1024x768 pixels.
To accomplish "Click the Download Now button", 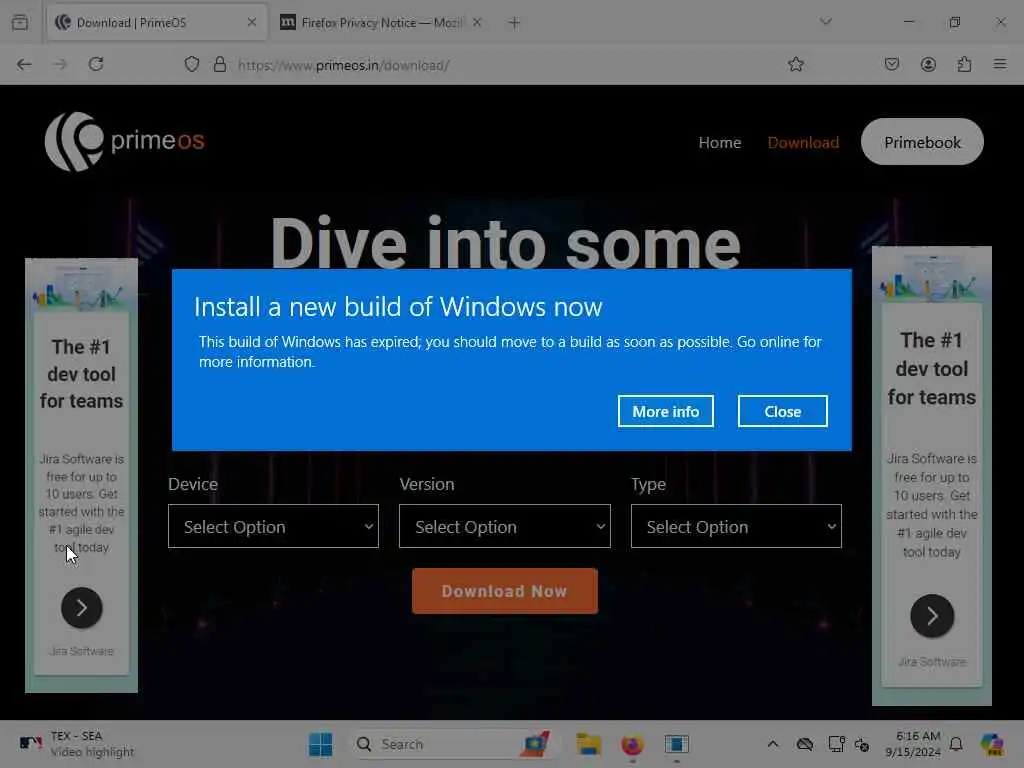I will pyautogui.click(x=505, y=591).
